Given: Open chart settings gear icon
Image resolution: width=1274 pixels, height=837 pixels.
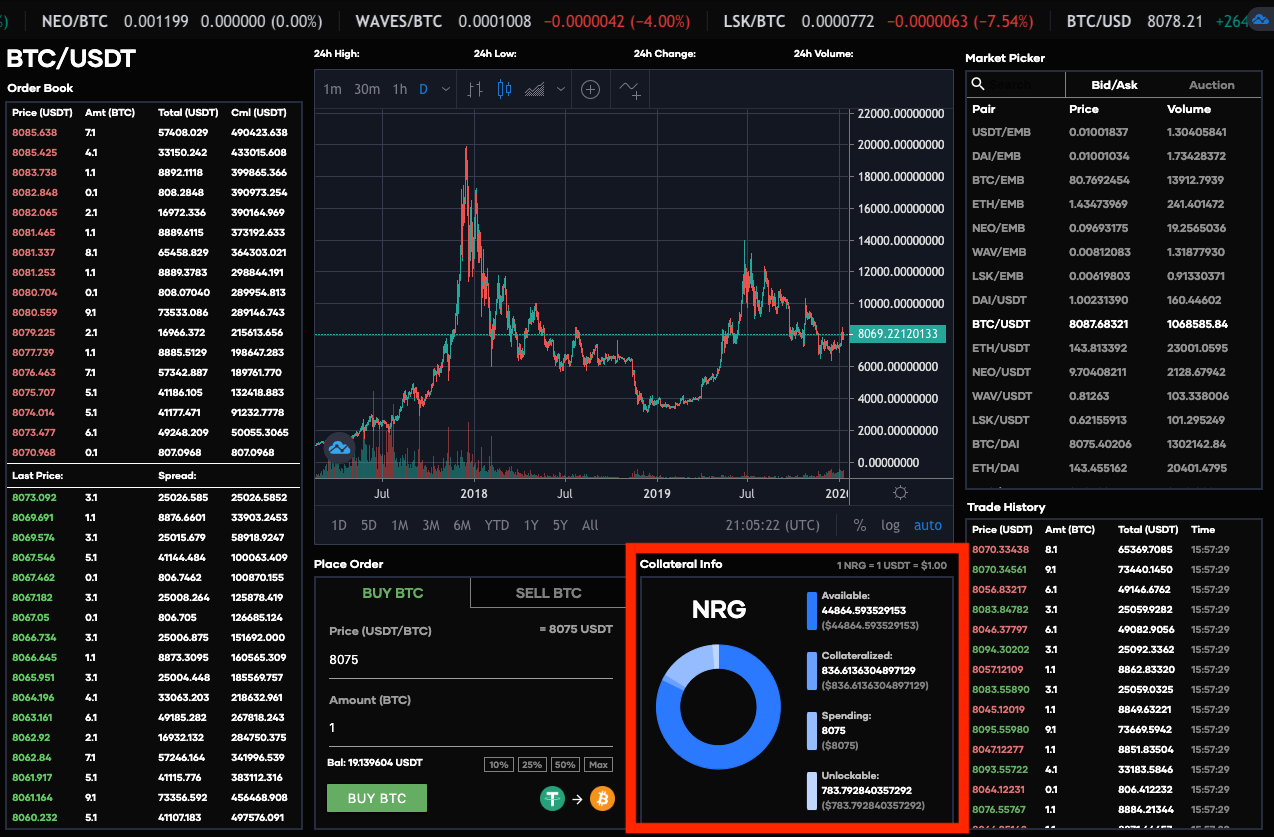Looking at the screenshot, I should tap(900, 492).
